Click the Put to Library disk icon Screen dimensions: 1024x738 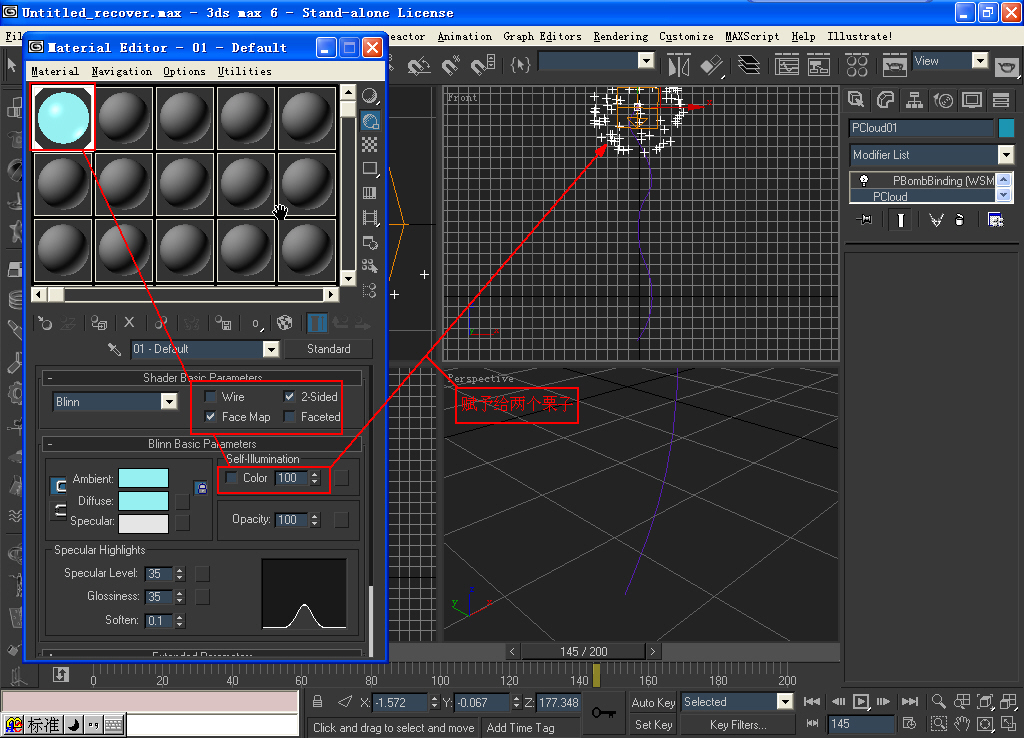coord(223,323)
